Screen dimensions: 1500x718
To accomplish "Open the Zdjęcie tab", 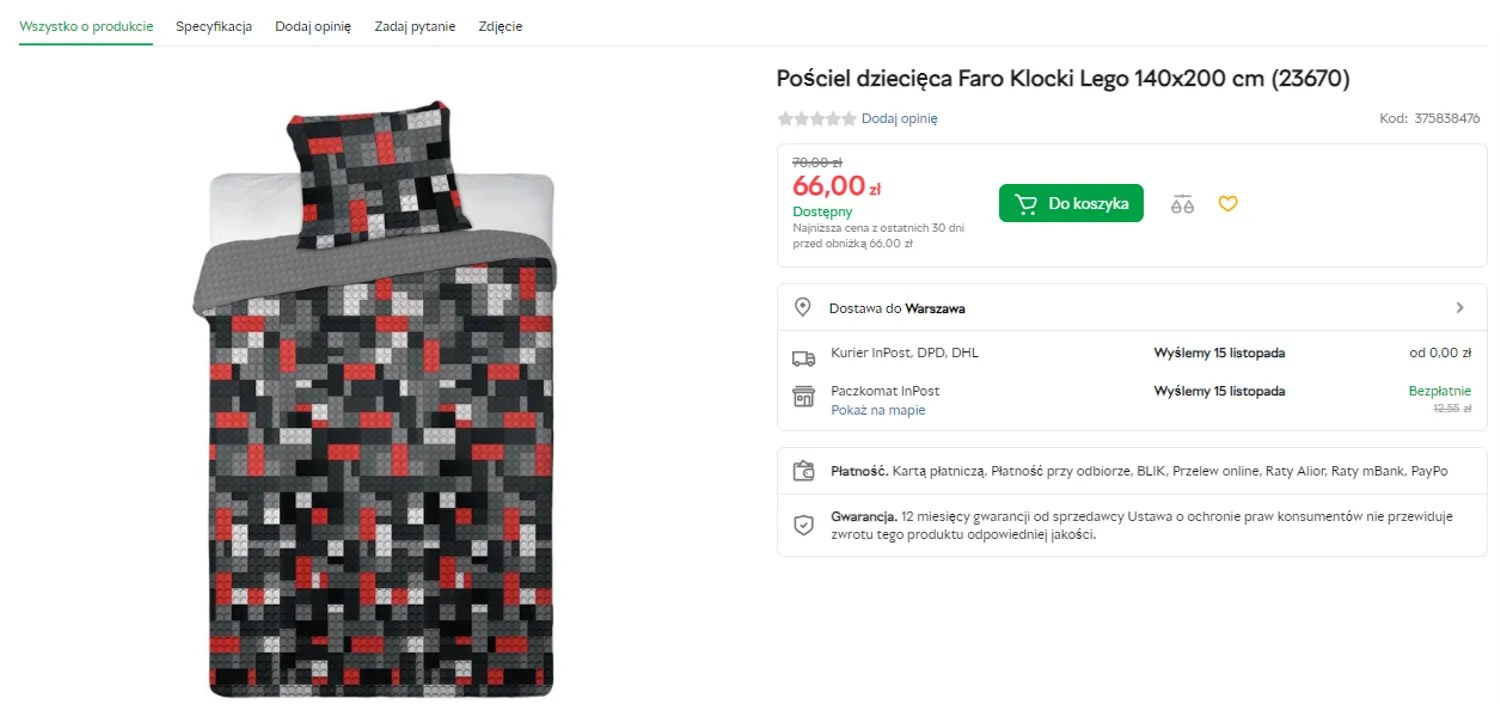I will pos(500,27).
